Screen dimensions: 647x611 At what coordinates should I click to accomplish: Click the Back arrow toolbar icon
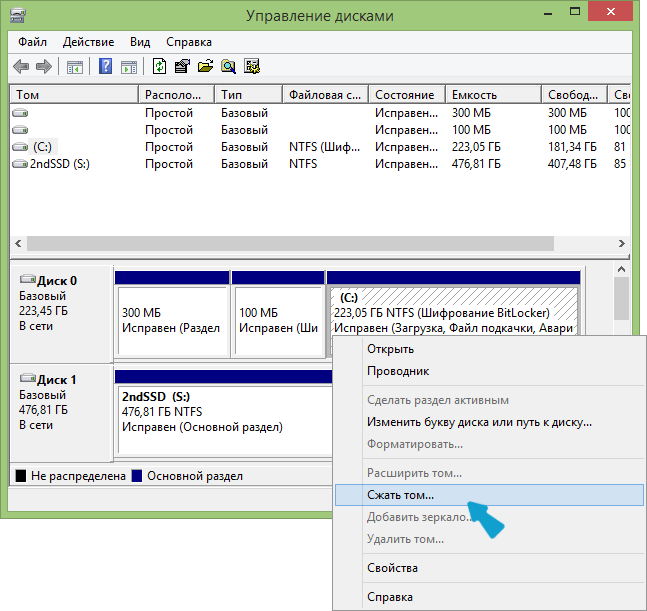pos(21,66)
